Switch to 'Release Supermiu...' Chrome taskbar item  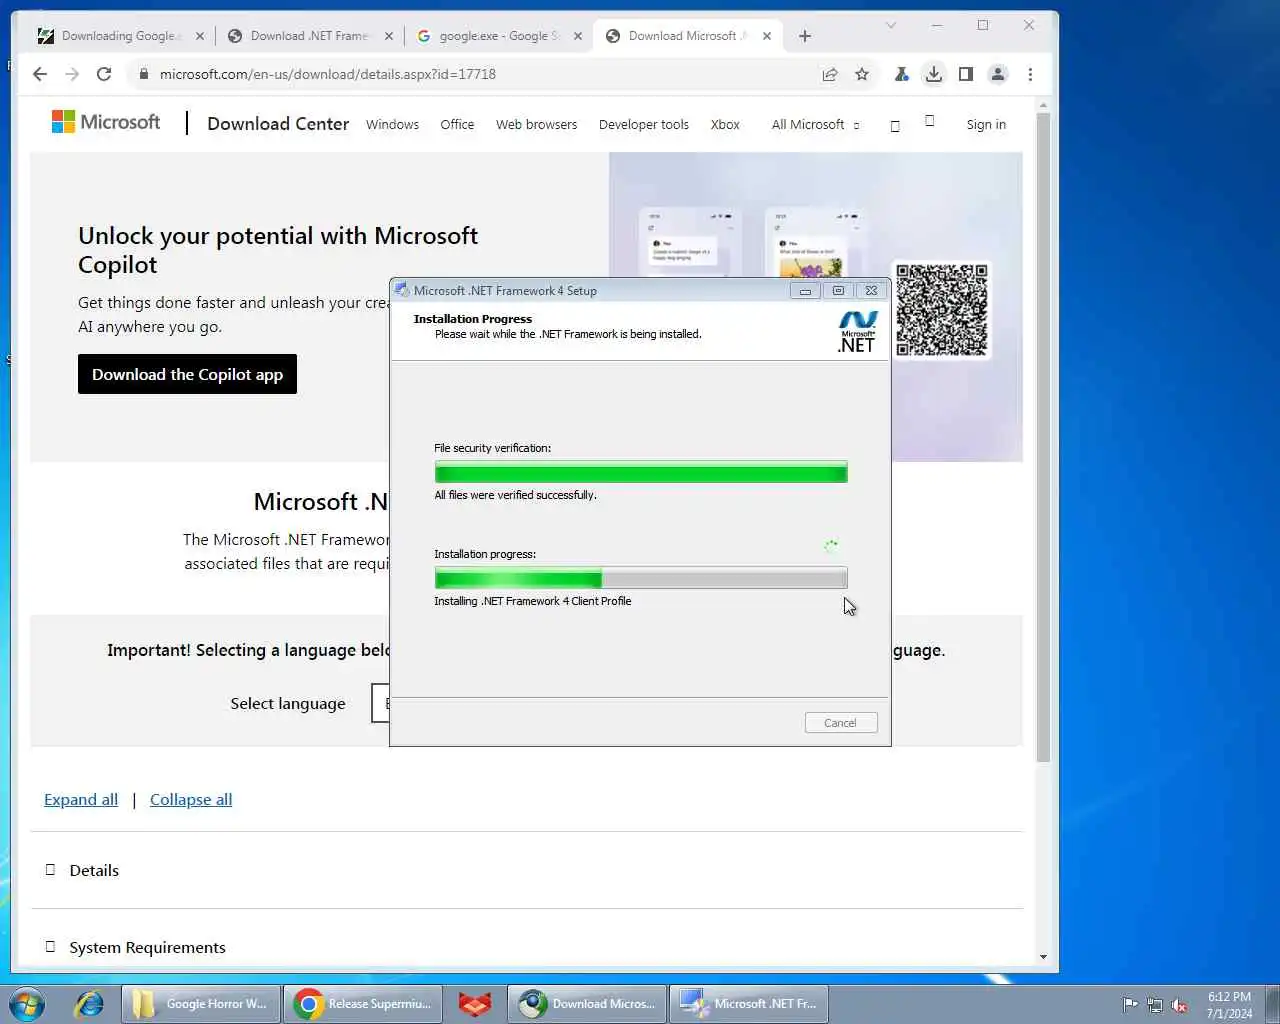click(x=364, y=1004)
